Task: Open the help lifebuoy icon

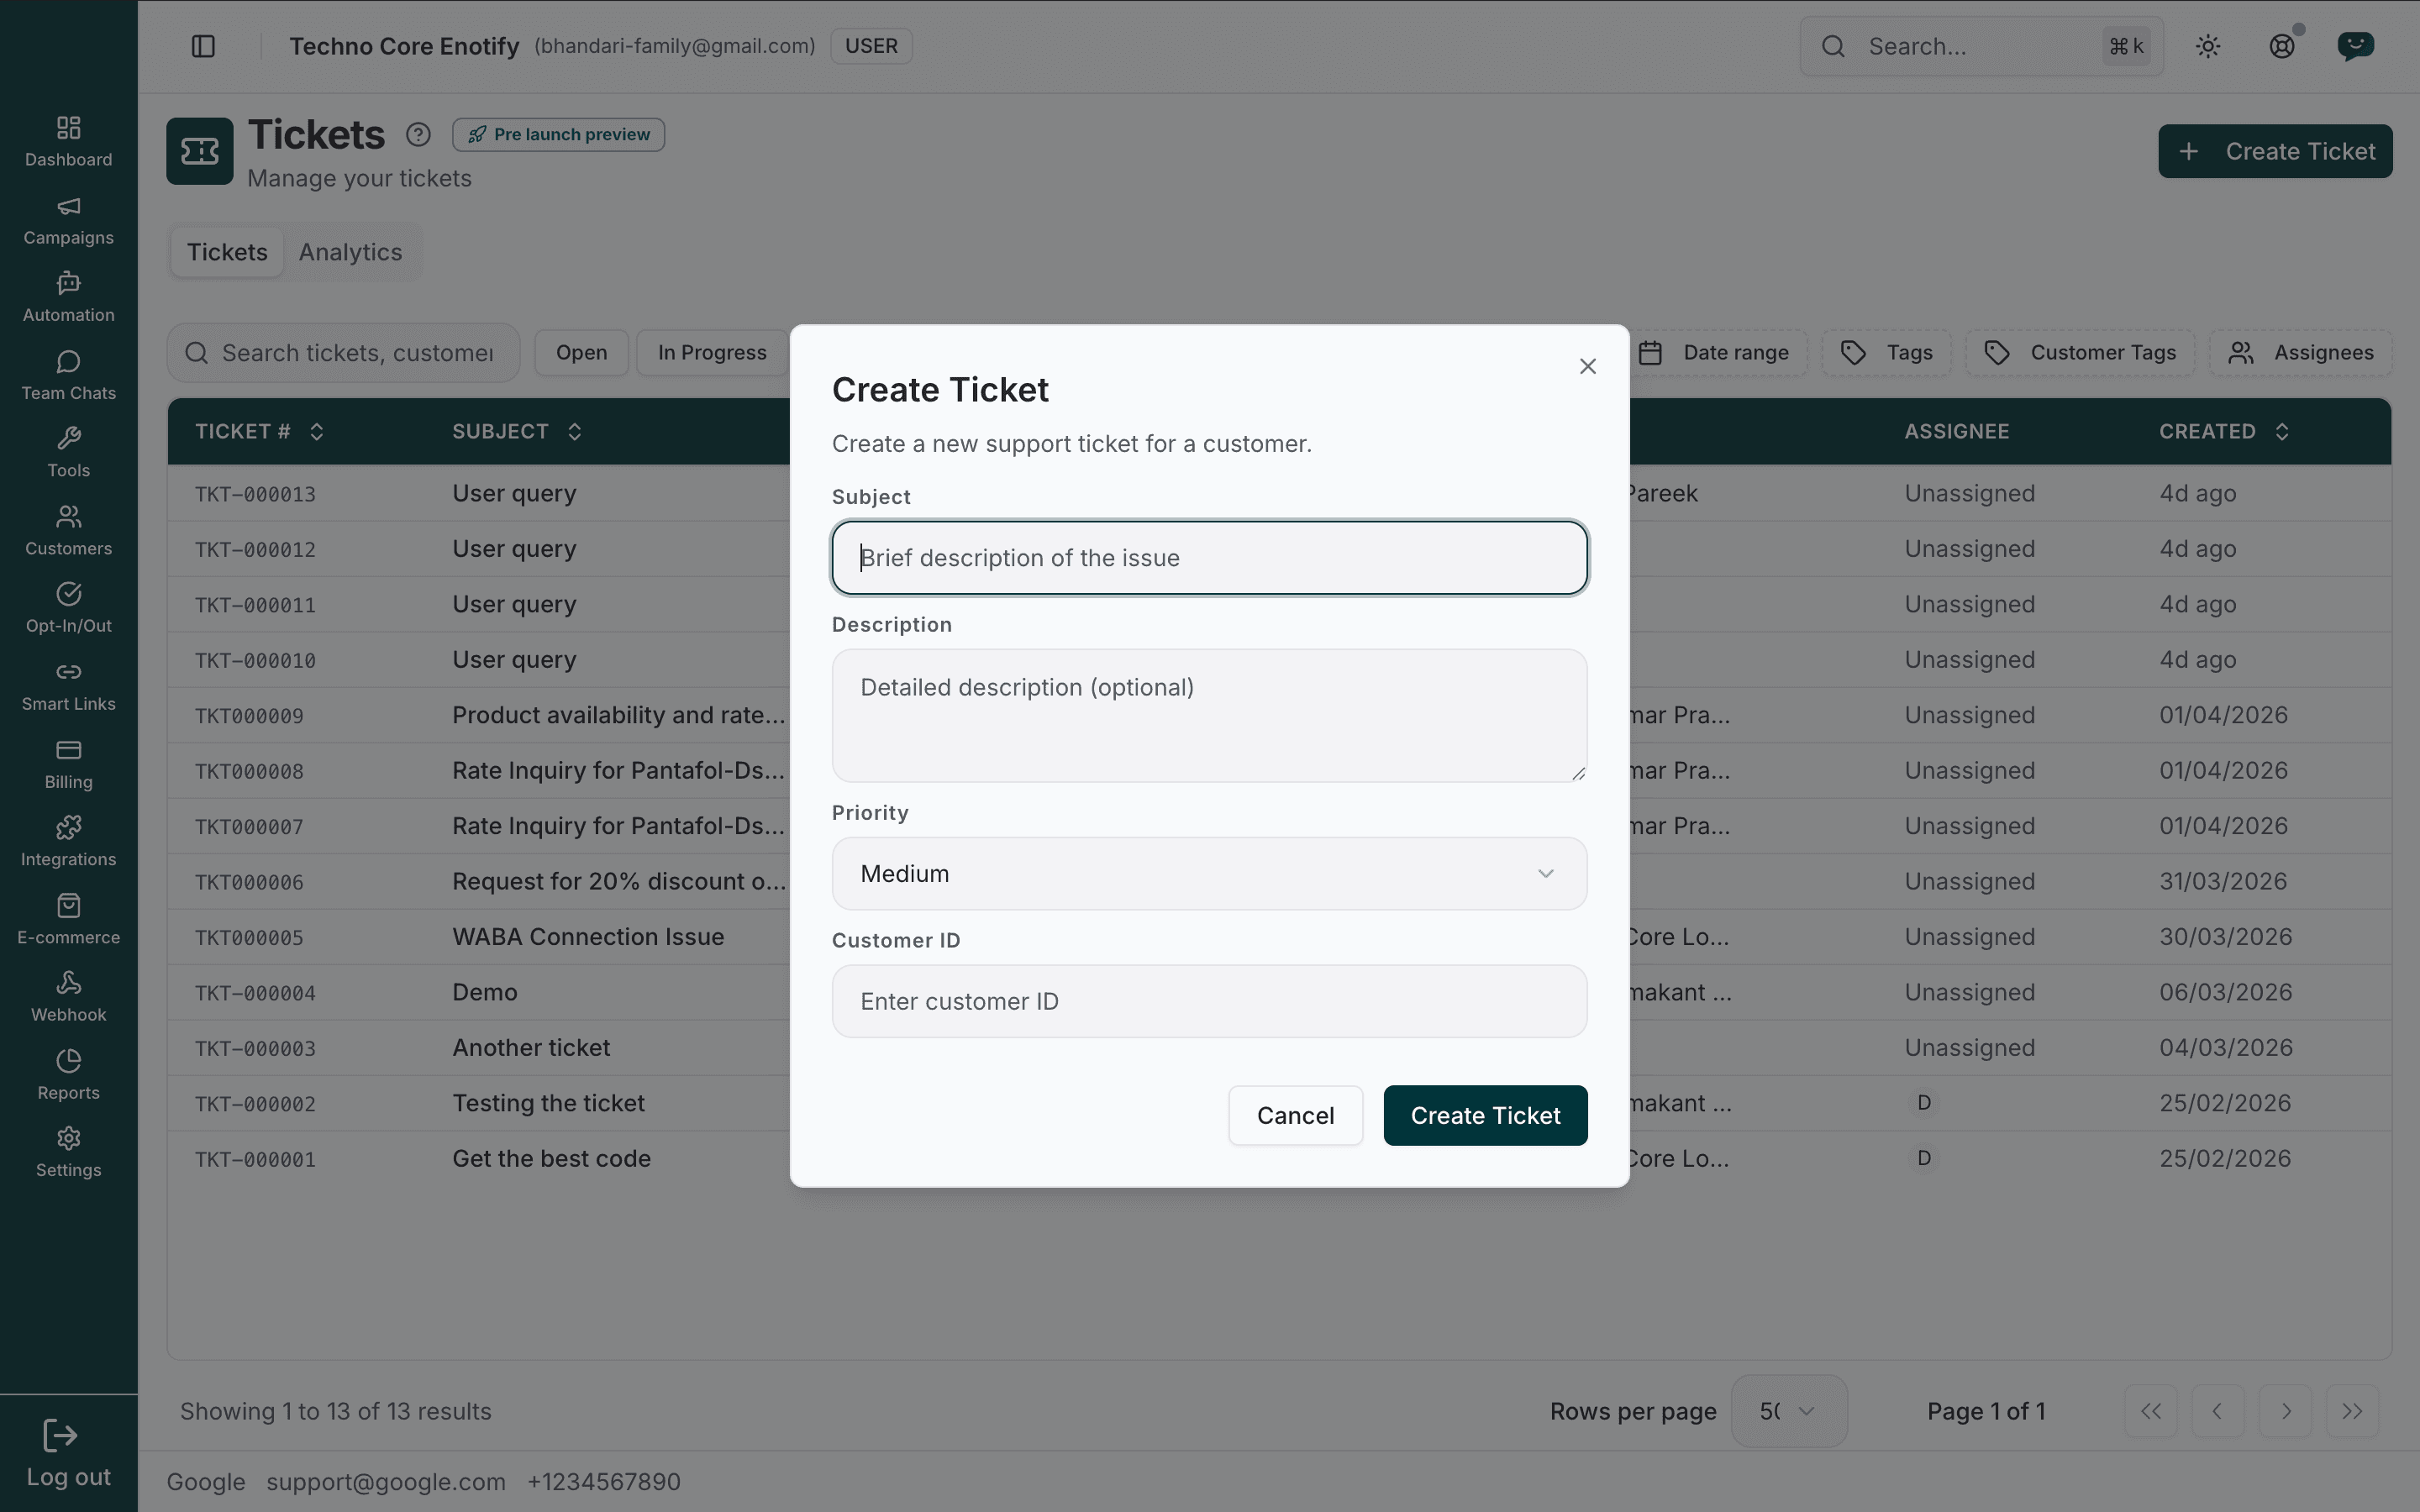Action: [x=2282, y=46]
